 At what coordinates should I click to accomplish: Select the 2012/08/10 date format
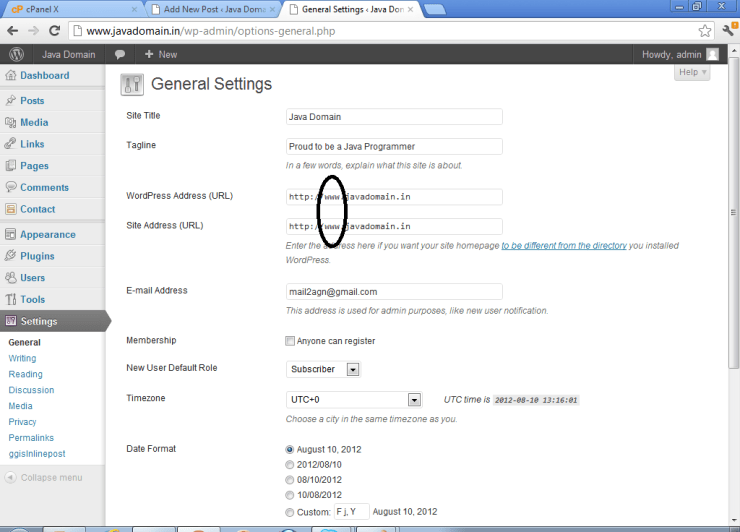coord(290,464)
